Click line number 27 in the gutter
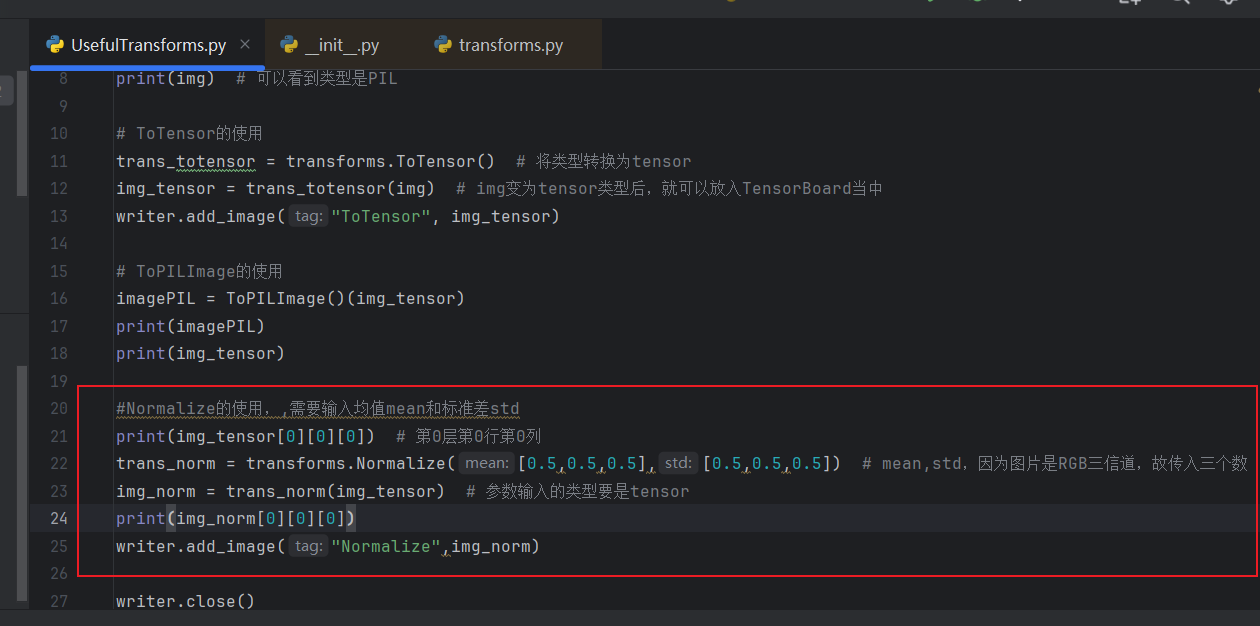This screenshot has width=1260, height=626. (58, 601)
